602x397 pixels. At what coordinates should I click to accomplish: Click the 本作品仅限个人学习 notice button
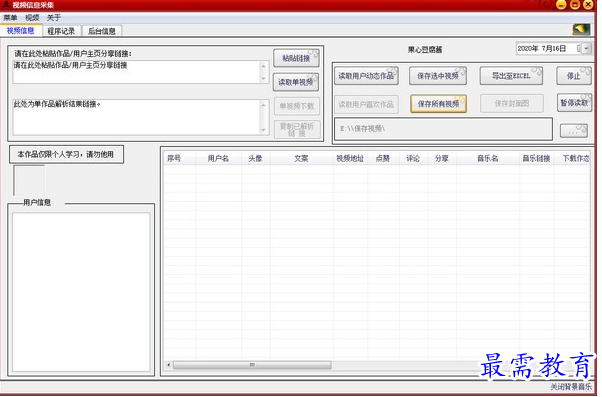coord(66,154)
